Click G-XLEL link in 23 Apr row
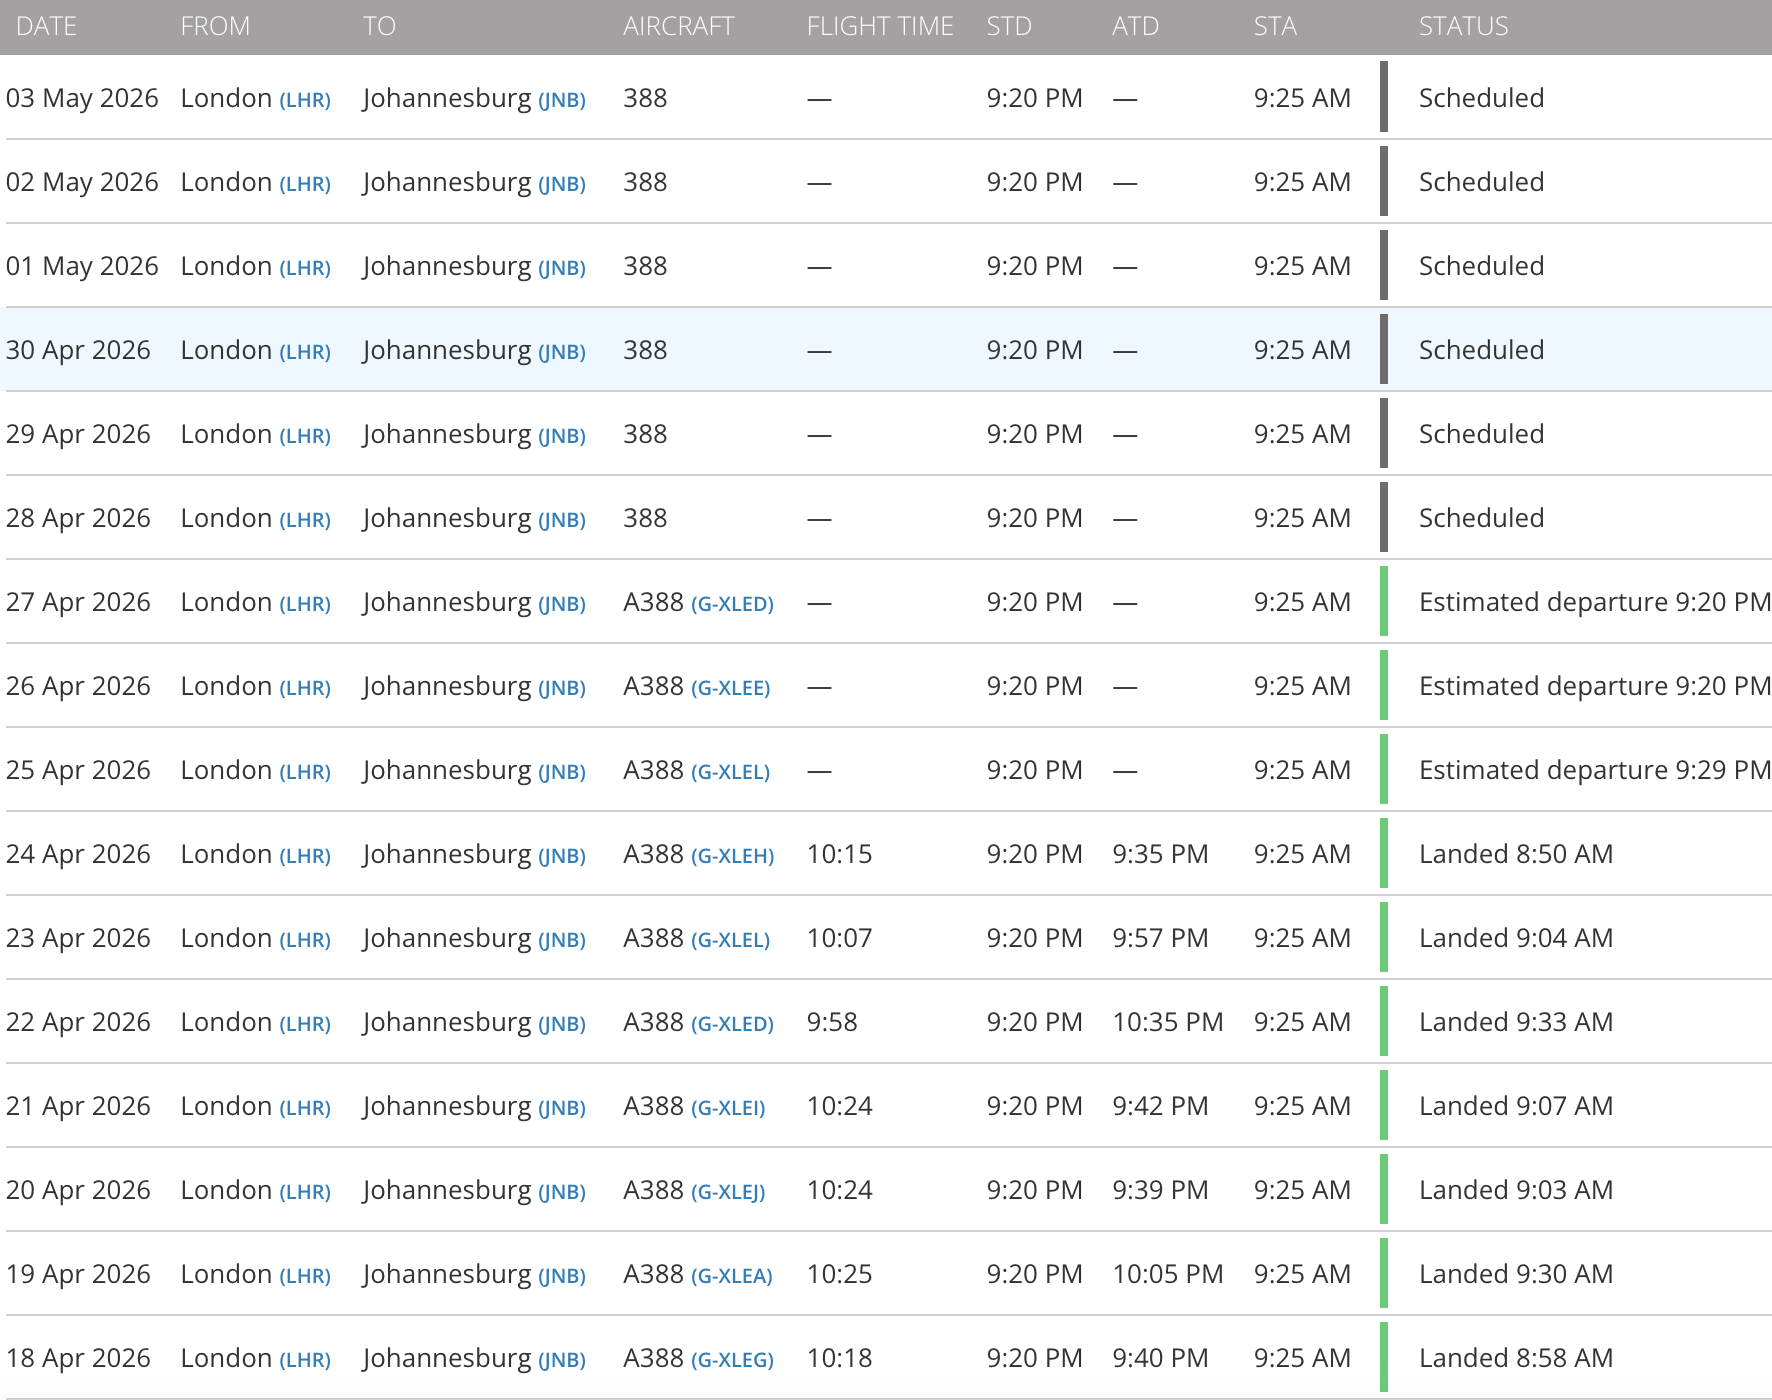The height and width of the screenshot is (1400, 1772). (x=730, y=940)
